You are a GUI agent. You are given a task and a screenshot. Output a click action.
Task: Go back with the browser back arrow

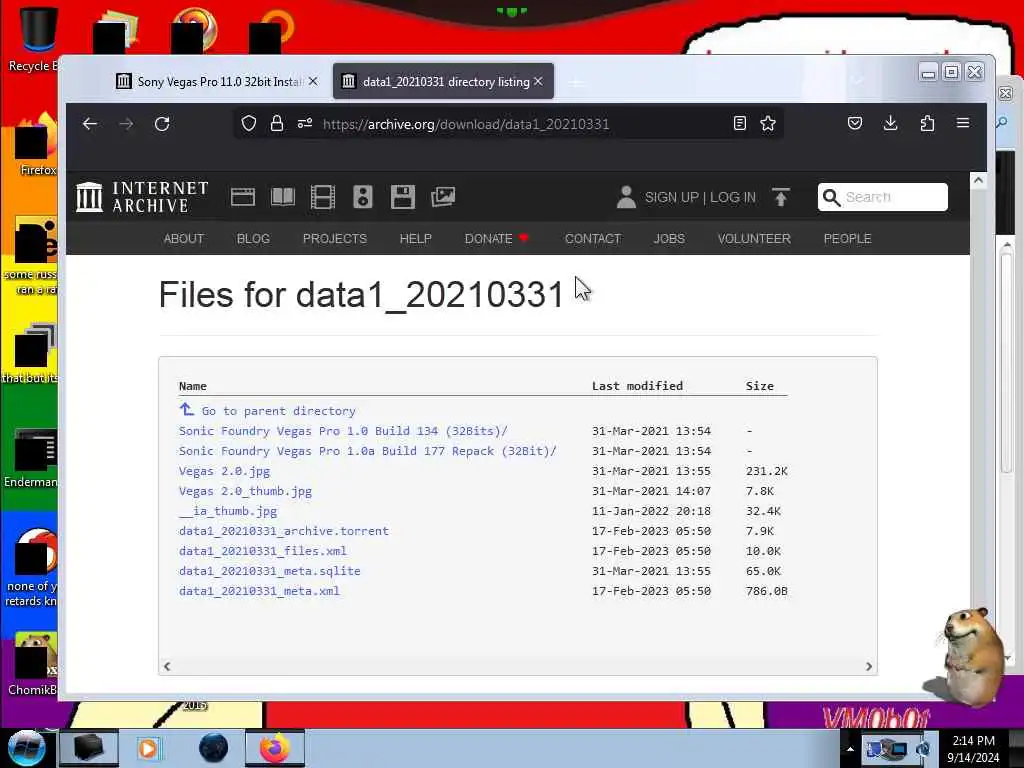coord(90,124)
